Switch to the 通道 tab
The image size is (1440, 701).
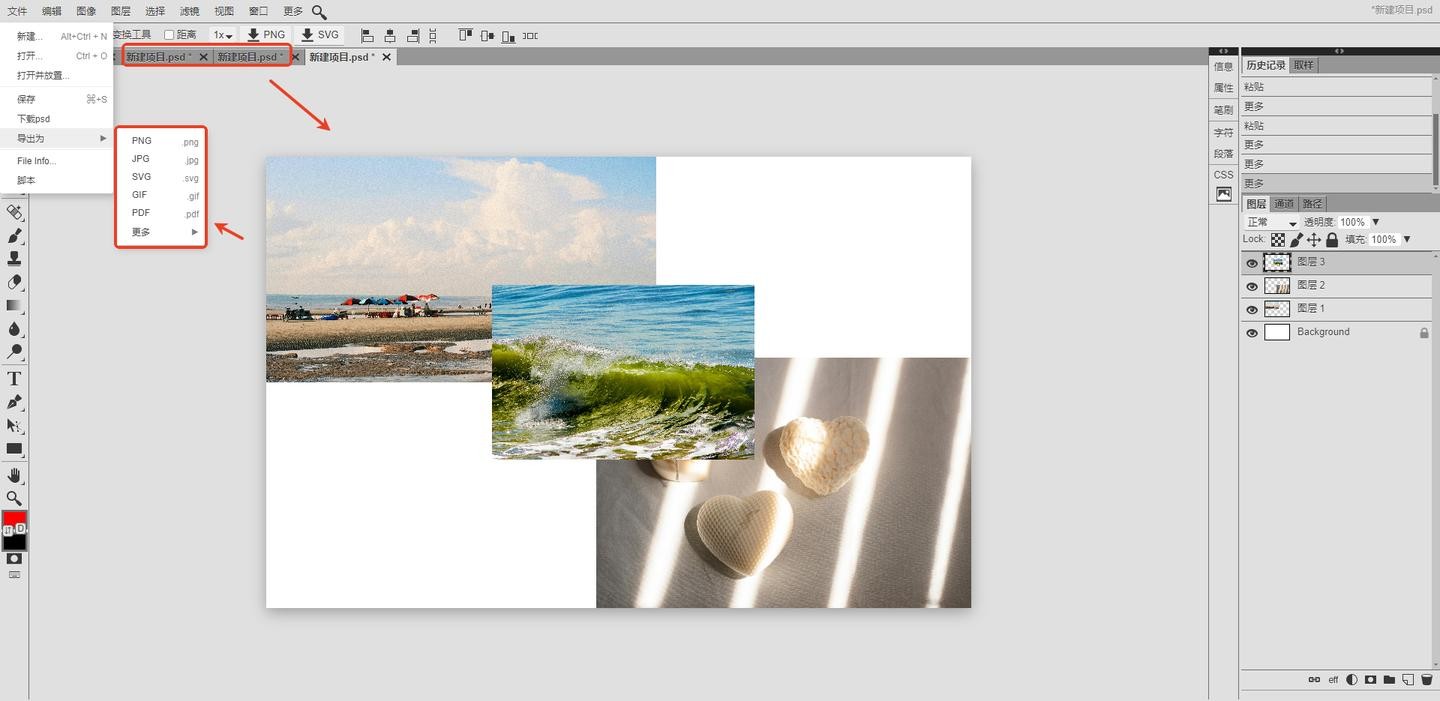[1284, 204]
